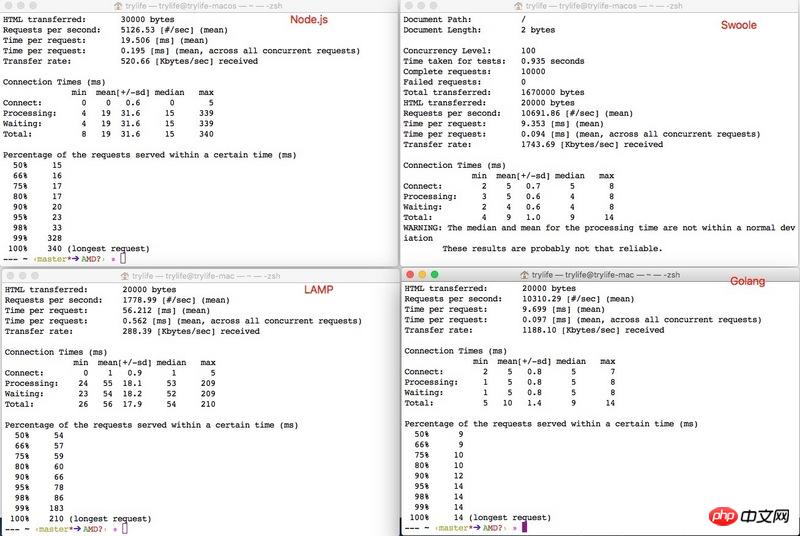Screen dimensions: 800x536
Task: Click 'master*' prompt in LAMP window
Action: tap(54, 529)
